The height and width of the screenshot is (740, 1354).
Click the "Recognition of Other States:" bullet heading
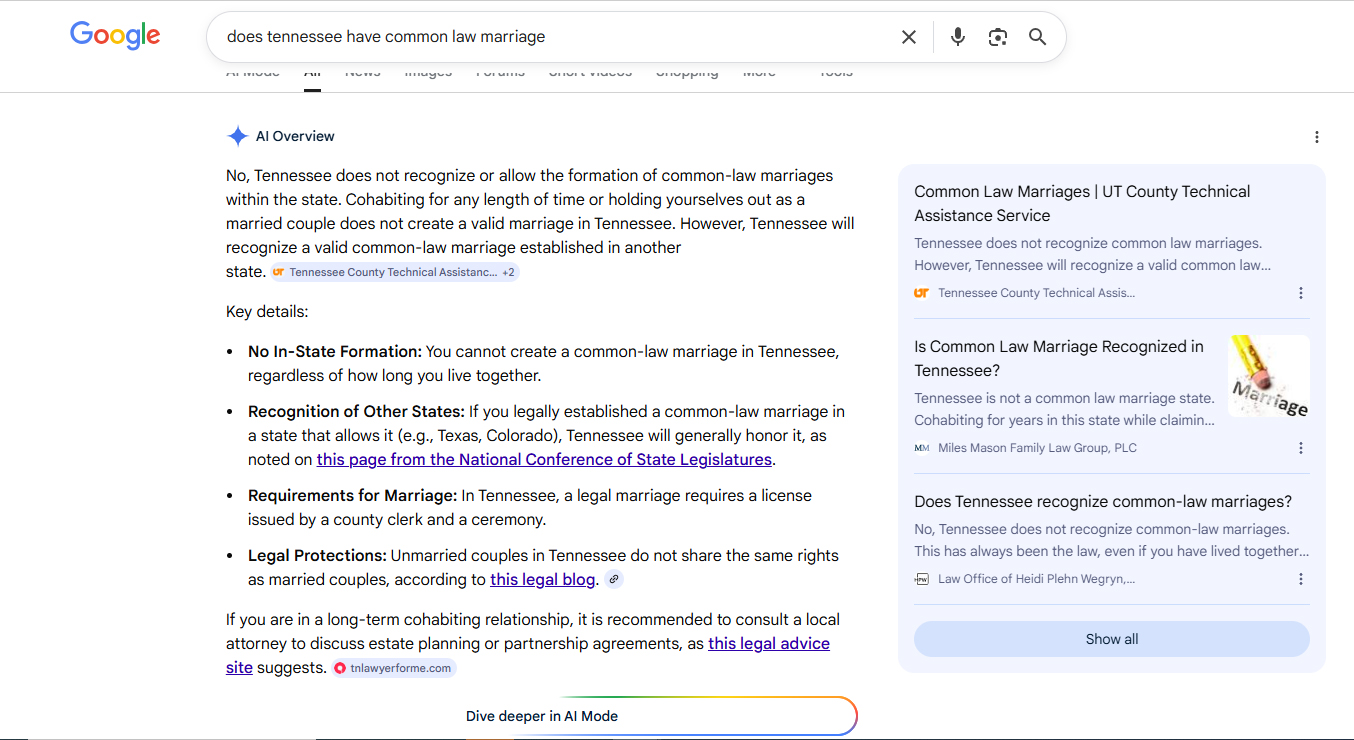(356, 412)
